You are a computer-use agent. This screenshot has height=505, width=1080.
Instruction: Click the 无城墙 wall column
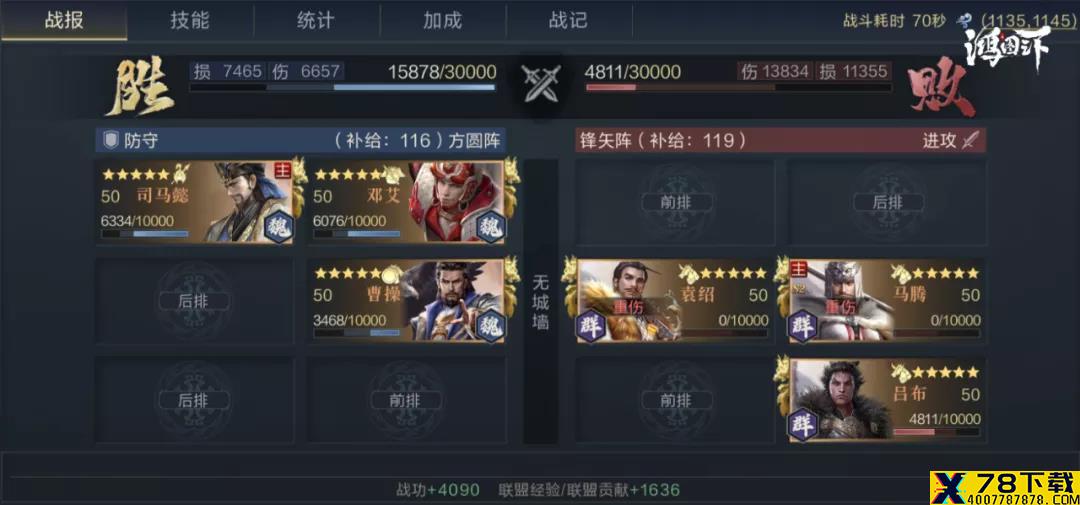pyautogui.click(x=541, y=301)
